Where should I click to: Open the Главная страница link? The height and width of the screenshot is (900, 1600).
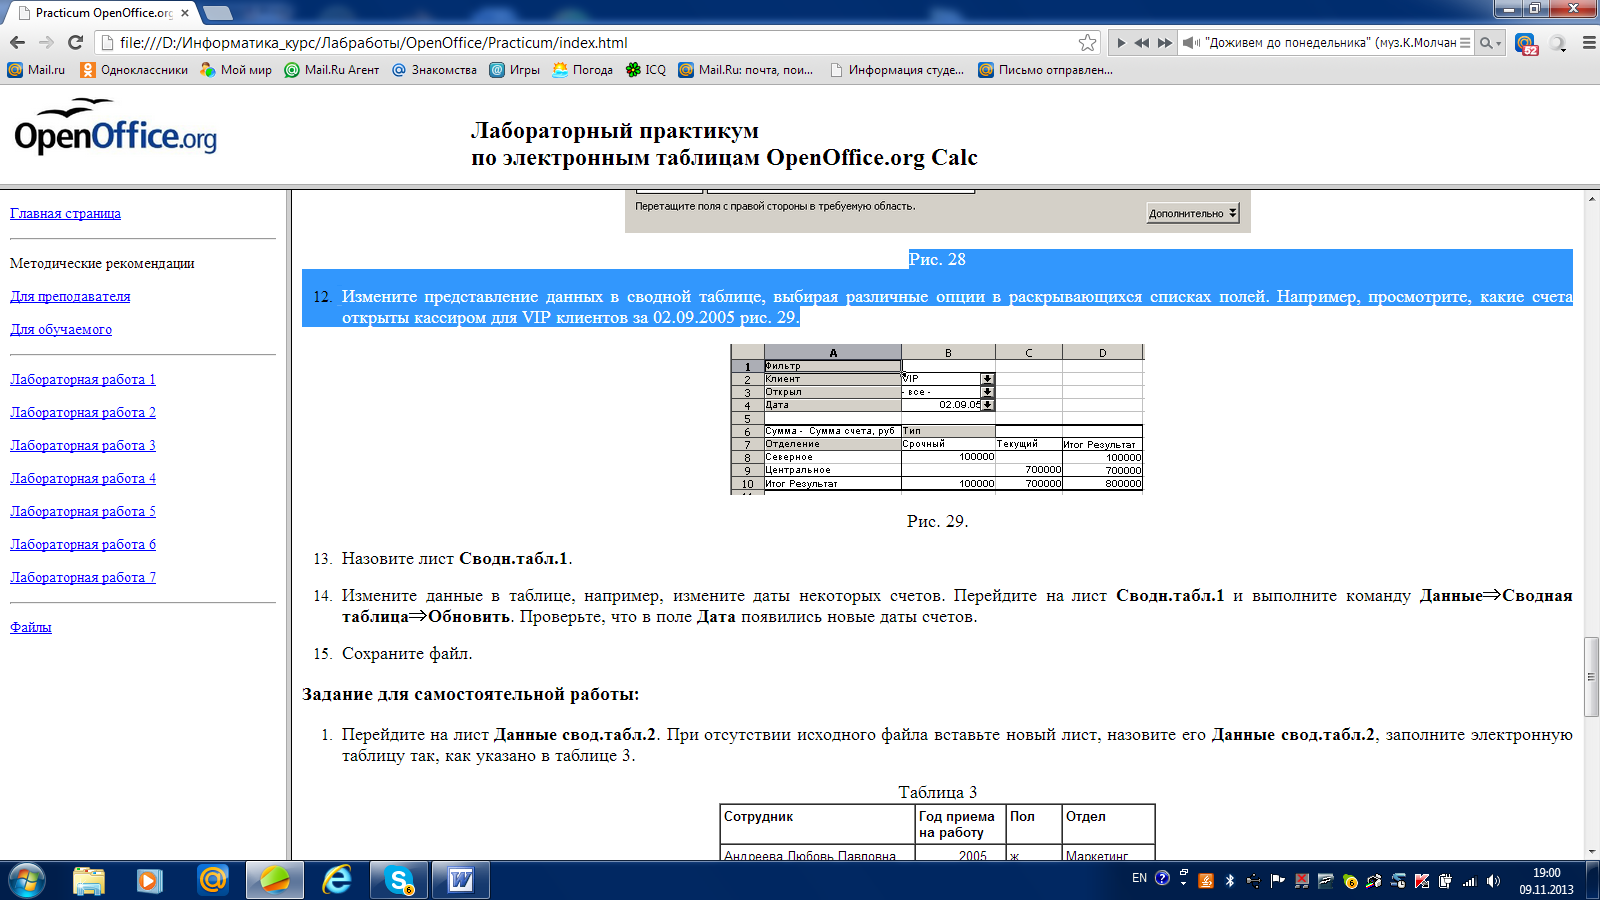(x=65, y=213)
